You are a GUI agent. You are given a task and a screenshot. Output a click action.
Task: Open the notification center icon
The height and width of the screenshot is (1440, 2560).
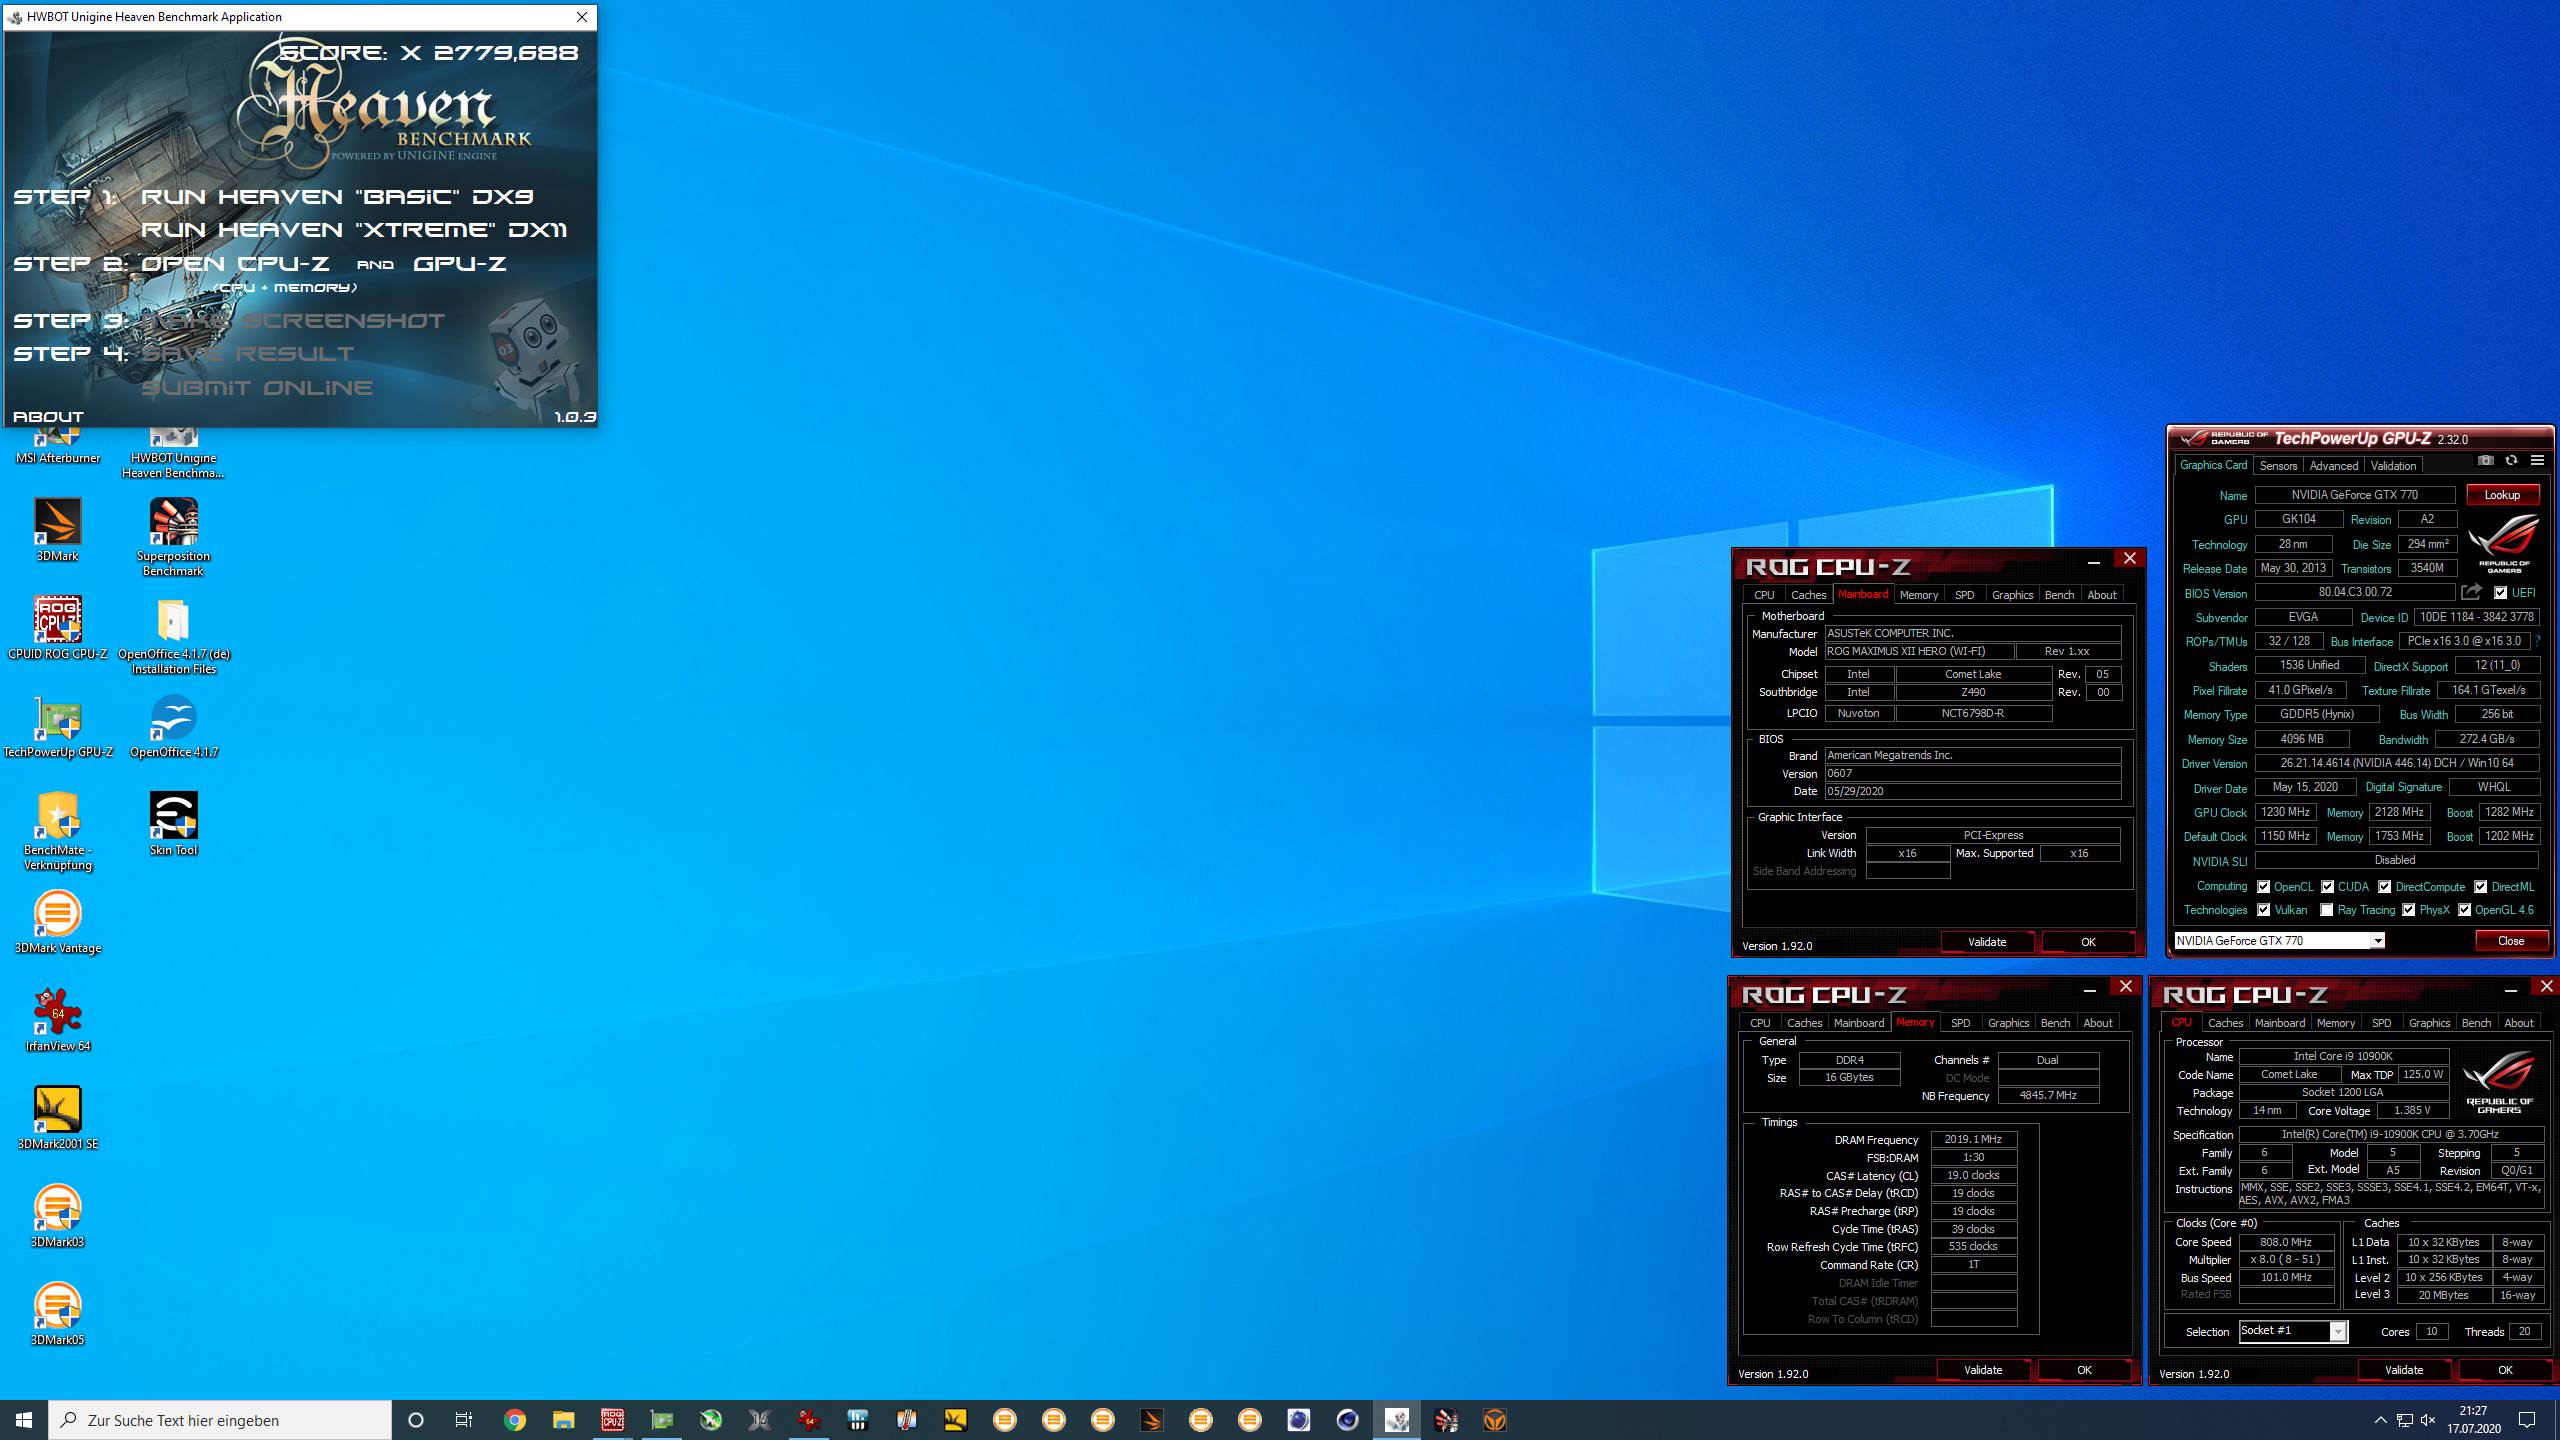2527,1420
